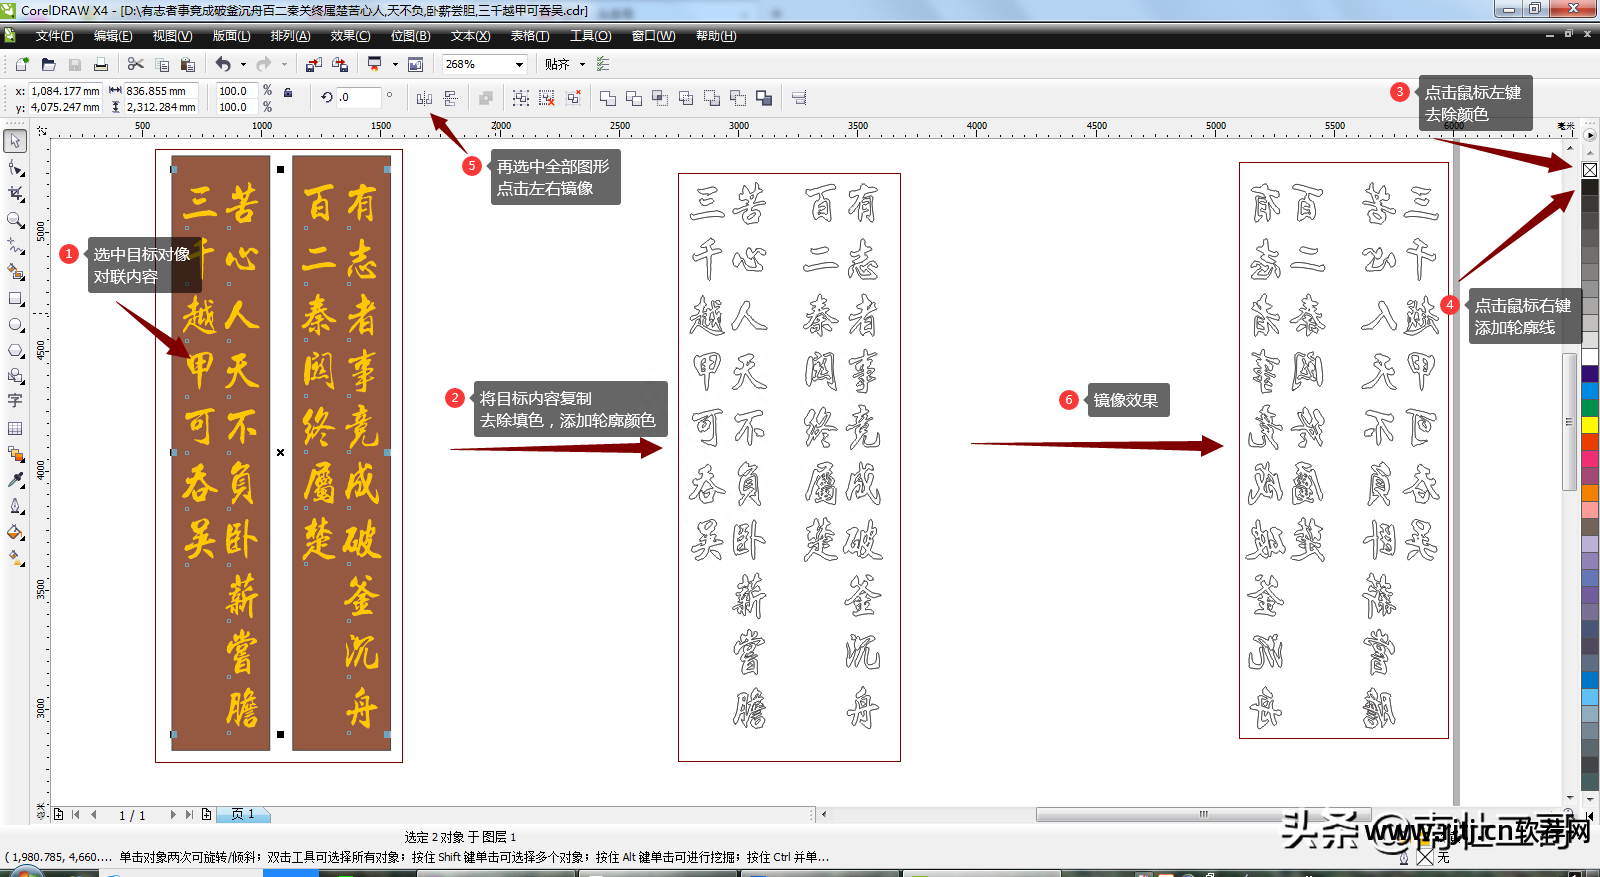The image size is (1600, 877).
Task: Click the no-color X swatch
Action: click(1590, 170)
